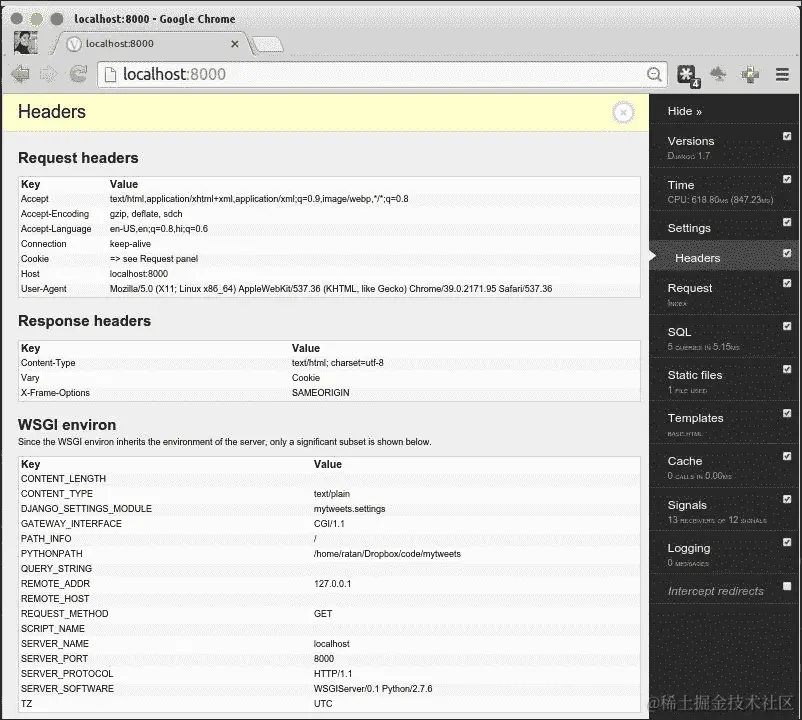The image size is (802, 720).
Task: Click the browser back arrow
Action: (x=21, y=74)
